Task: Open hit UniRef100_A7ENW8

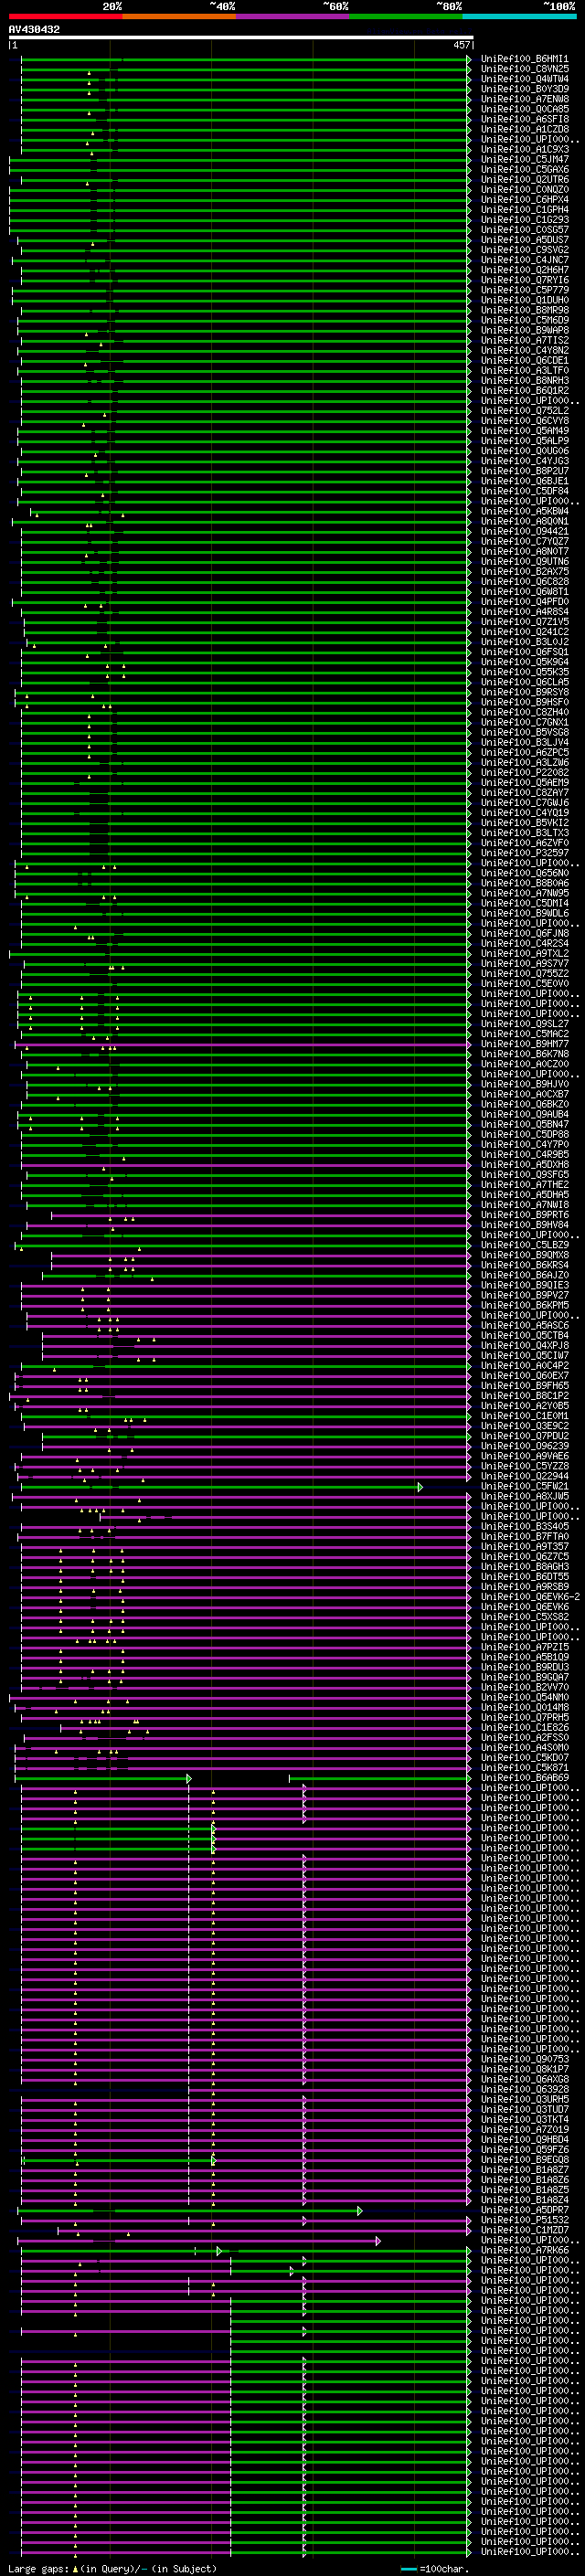Action: [525, 99]
